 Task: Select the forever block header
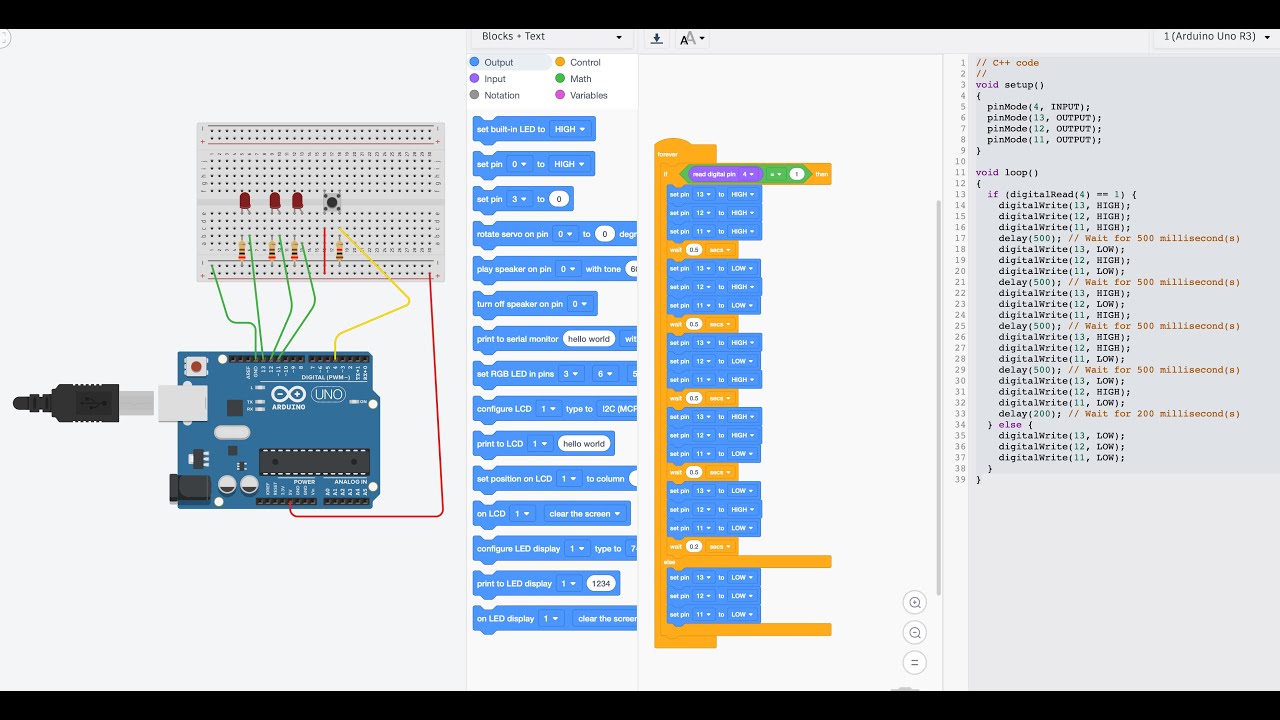click(x=685, y=152)
